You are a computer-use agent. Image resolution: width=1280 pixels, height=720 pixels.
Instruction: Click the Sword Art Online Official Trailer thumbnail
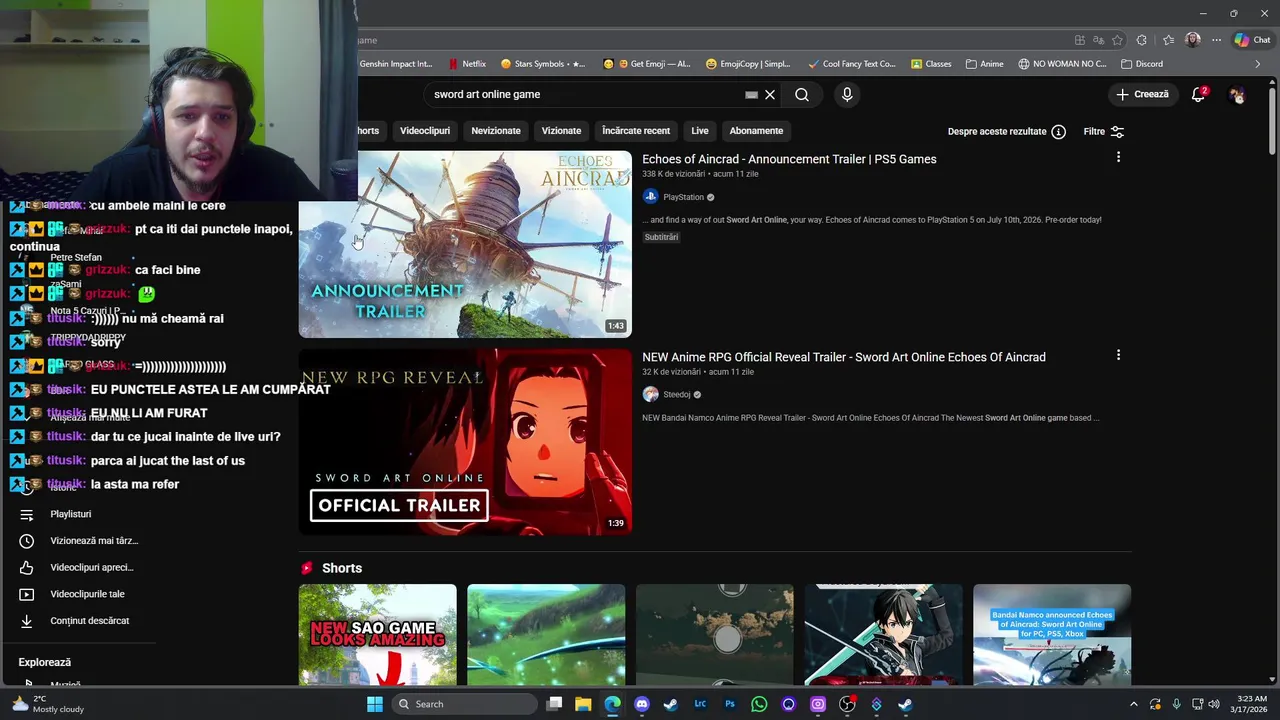(465, 442)
